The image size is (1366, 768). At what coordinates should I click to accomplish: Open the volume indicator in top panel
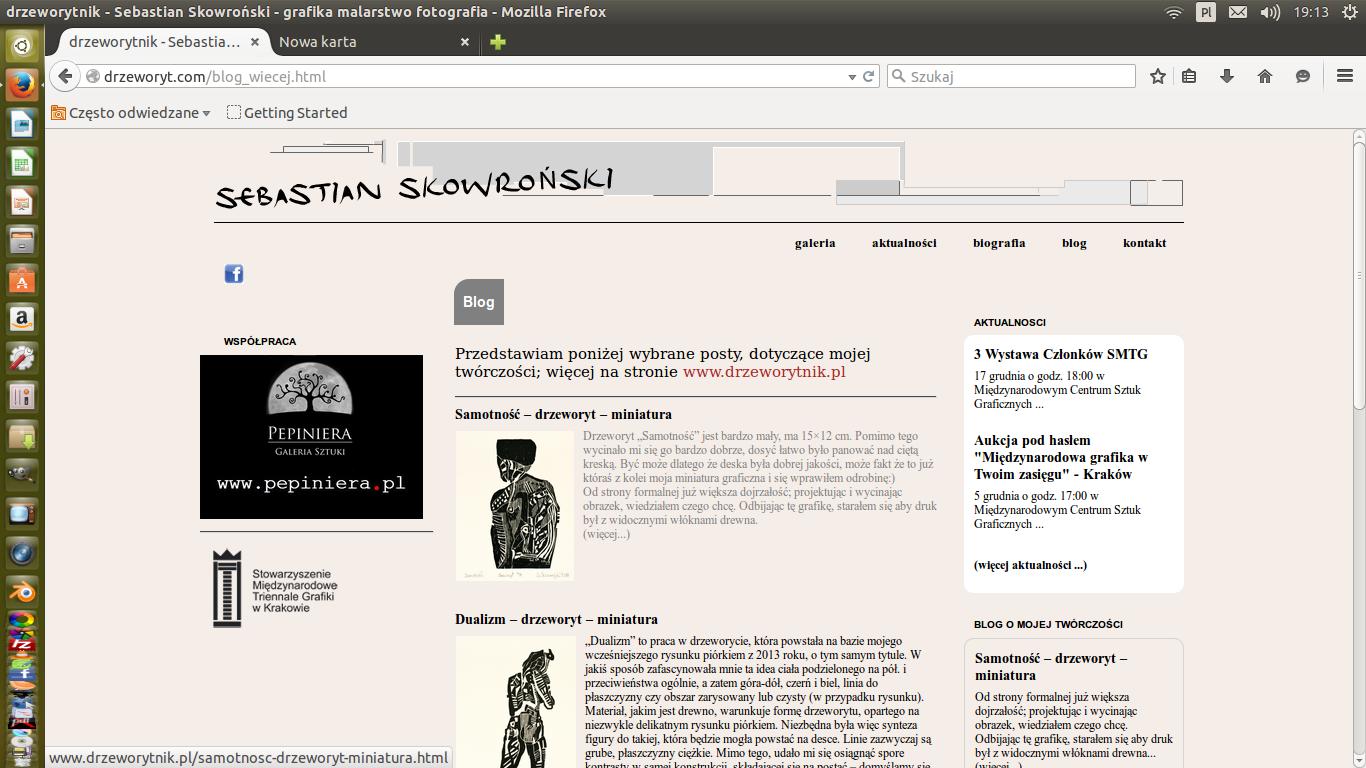tap(1270, 12)
